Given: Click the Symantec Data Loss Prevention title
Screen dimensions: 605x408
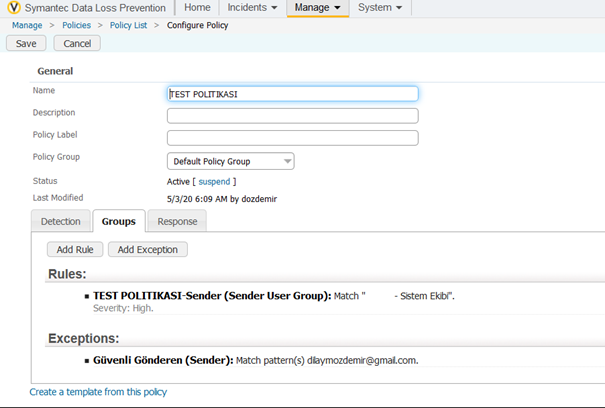Looking at the screenshot, I should point(95,8).
